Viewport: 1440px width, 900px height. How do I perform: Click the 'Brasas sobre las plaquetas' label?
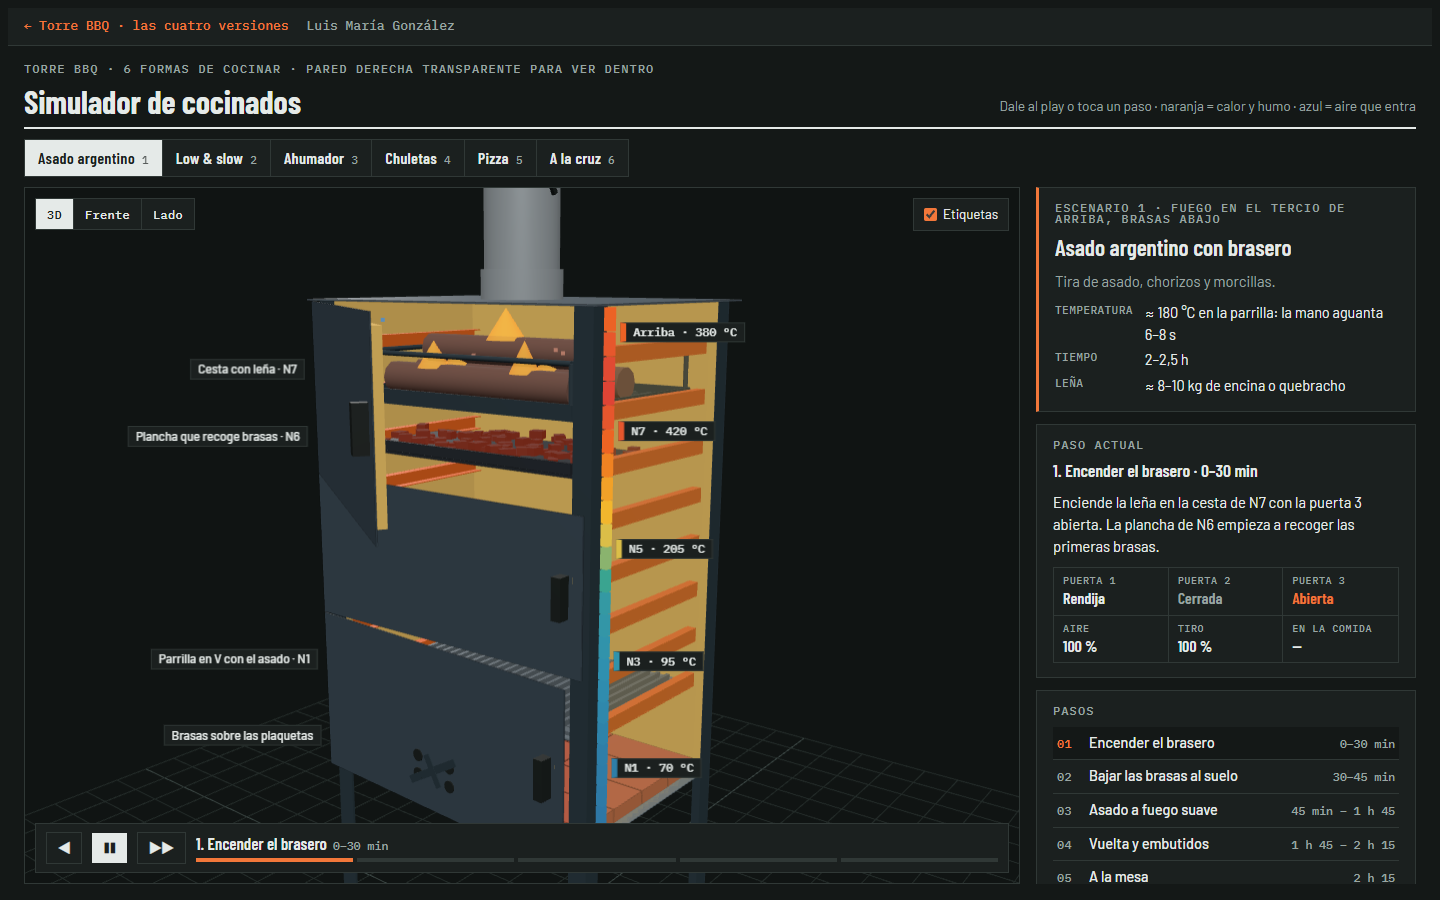(x=242, y=736)
